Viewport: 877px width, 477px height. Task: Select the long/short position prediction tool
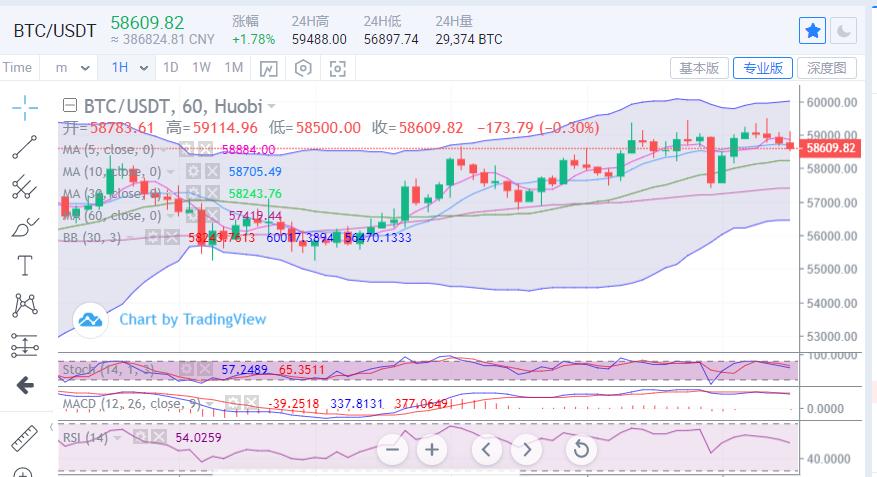(25, 345)
